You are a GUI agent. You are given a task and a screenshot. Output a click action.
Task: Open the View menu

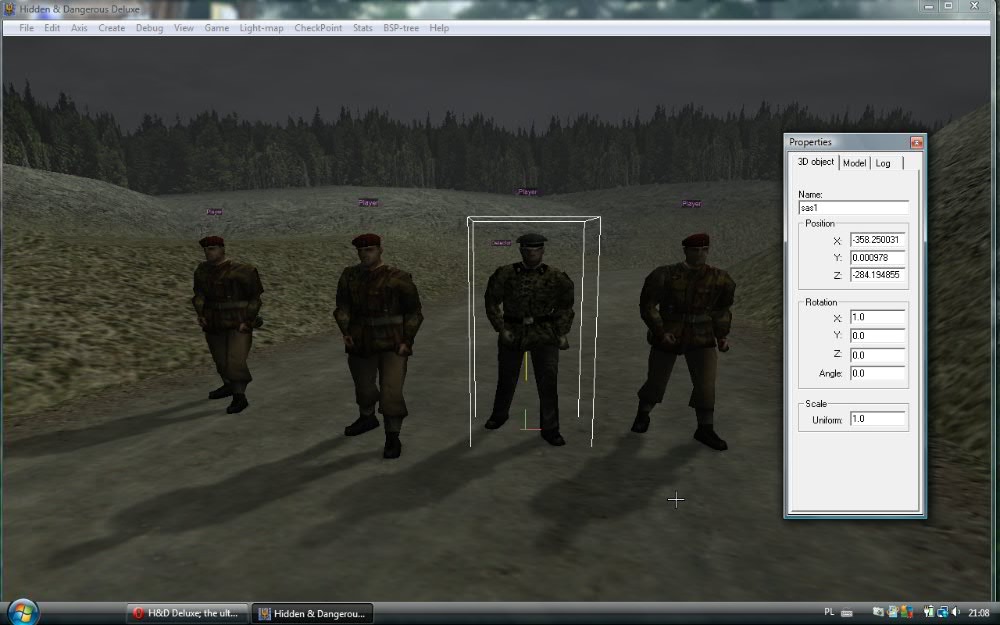pos(184,28)
